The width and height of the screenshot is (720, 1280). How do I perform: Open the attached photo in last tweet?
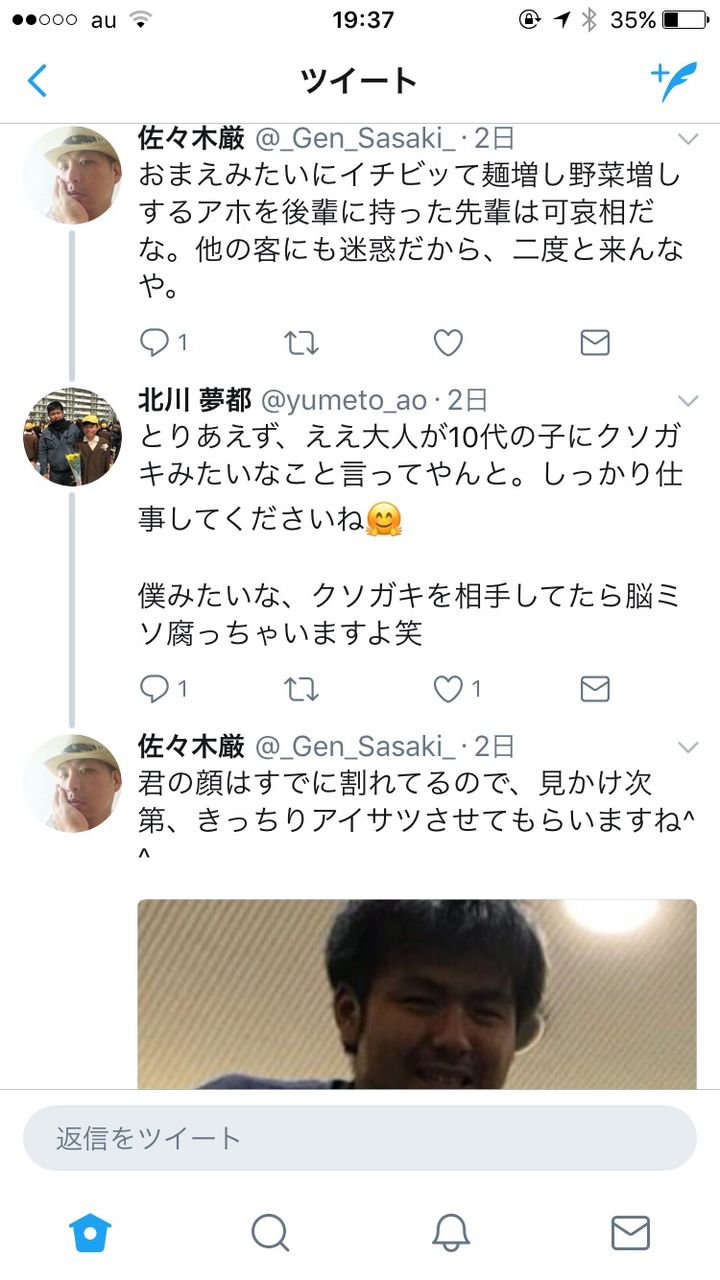(x=417, y=994)
